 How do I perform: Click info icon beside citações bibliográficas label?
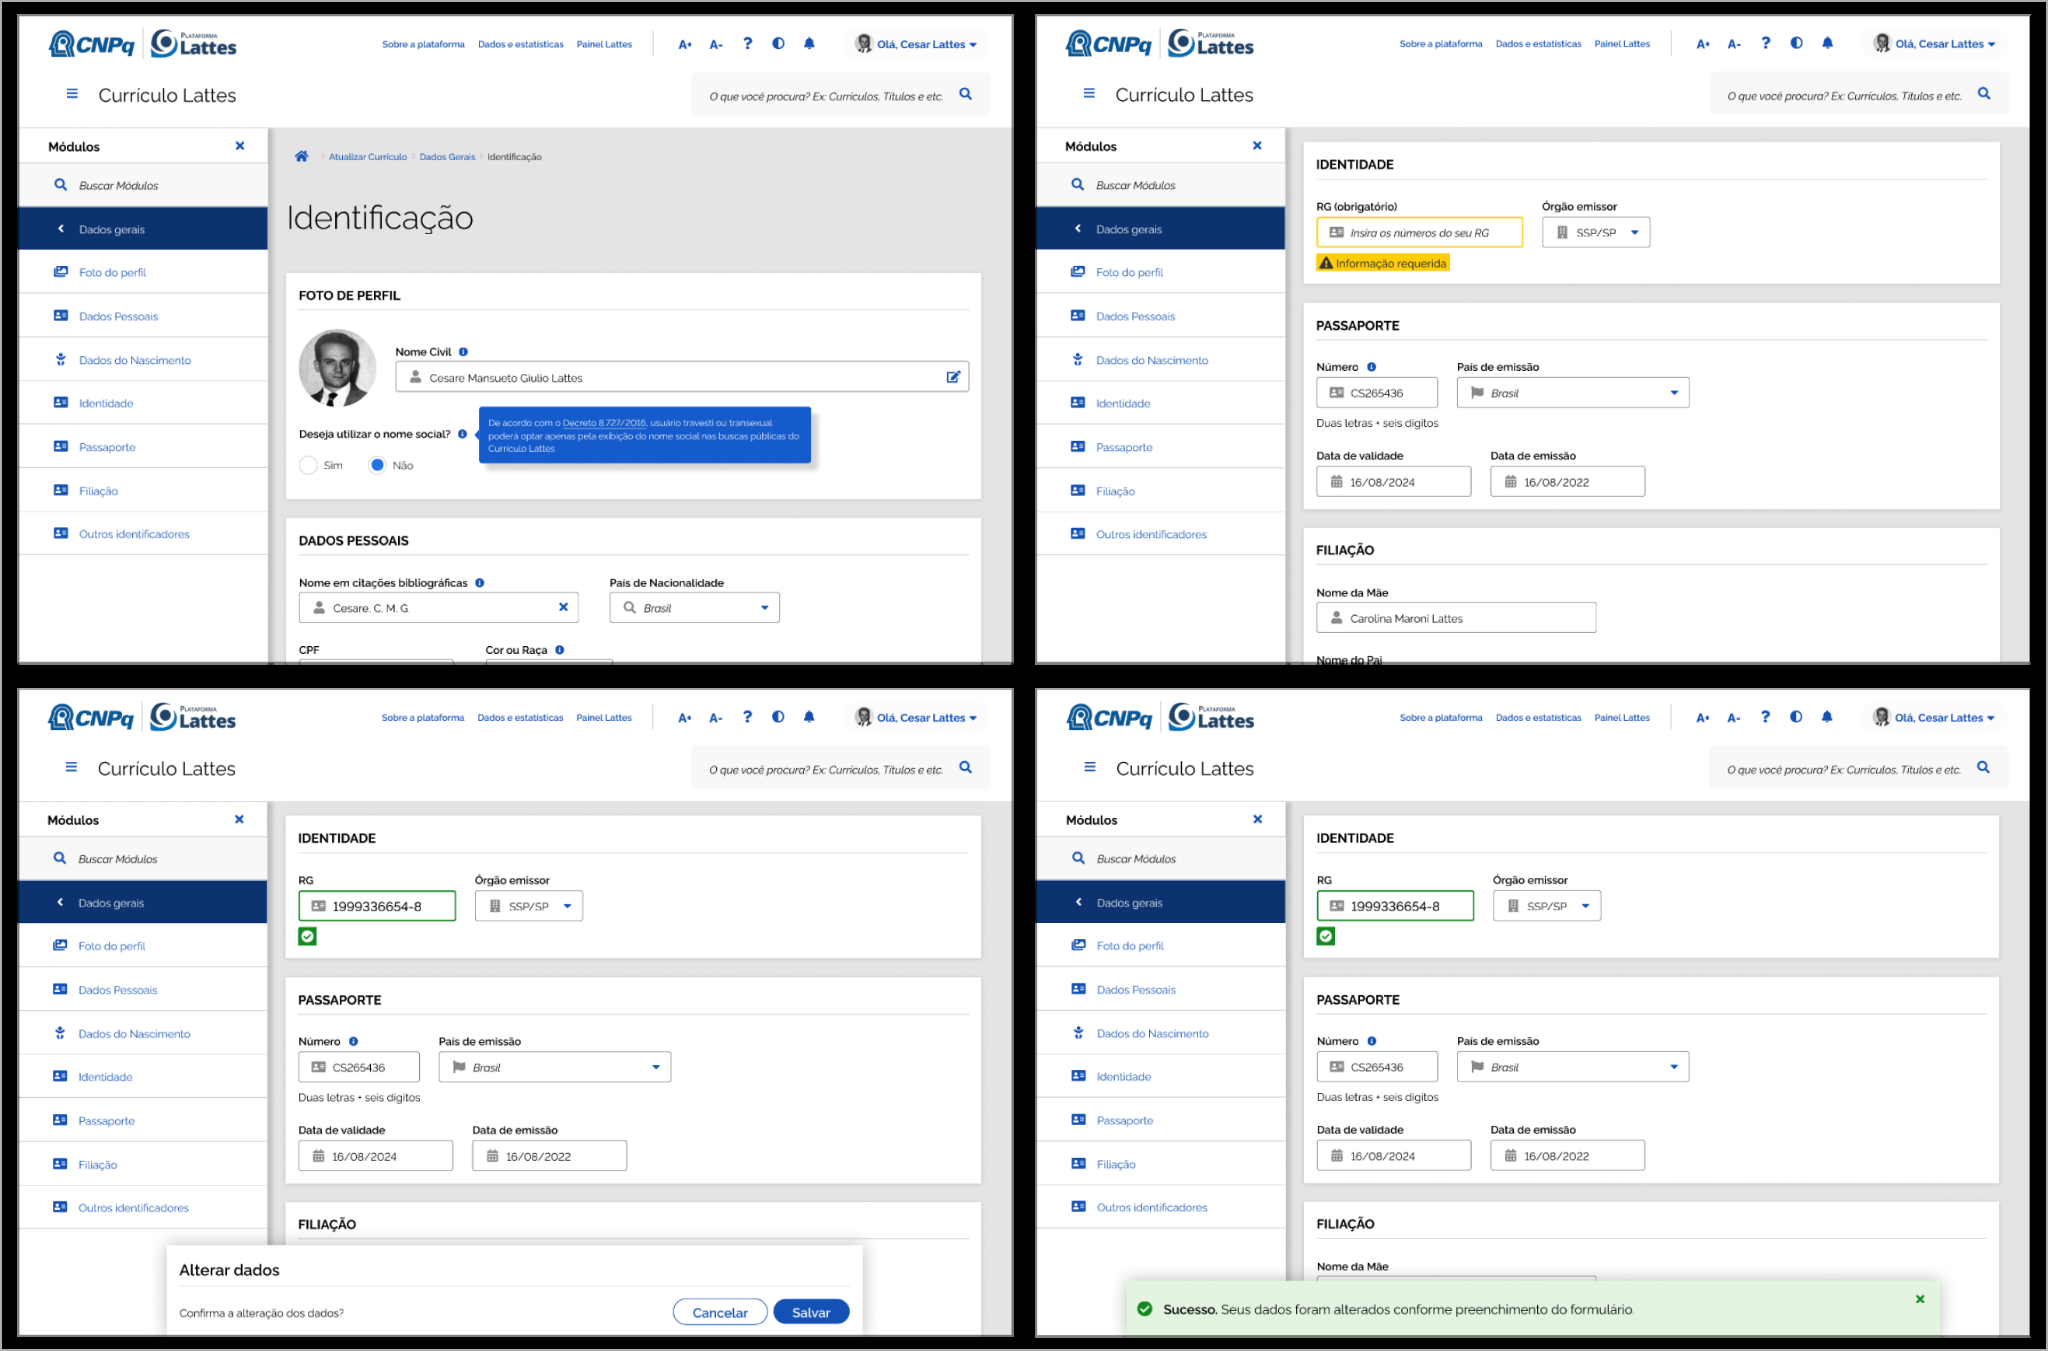(480, 583)
